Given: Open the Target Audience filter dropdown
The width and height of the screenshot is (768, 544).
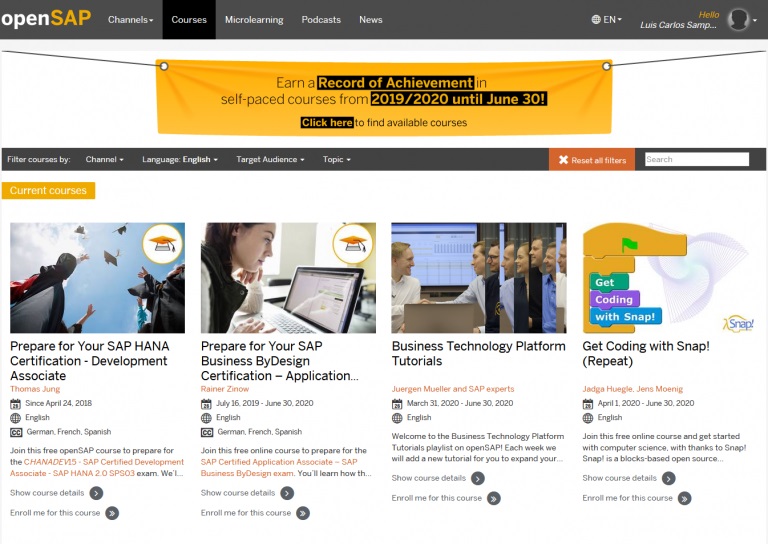Looking at the screenshot, I should 270,160.
